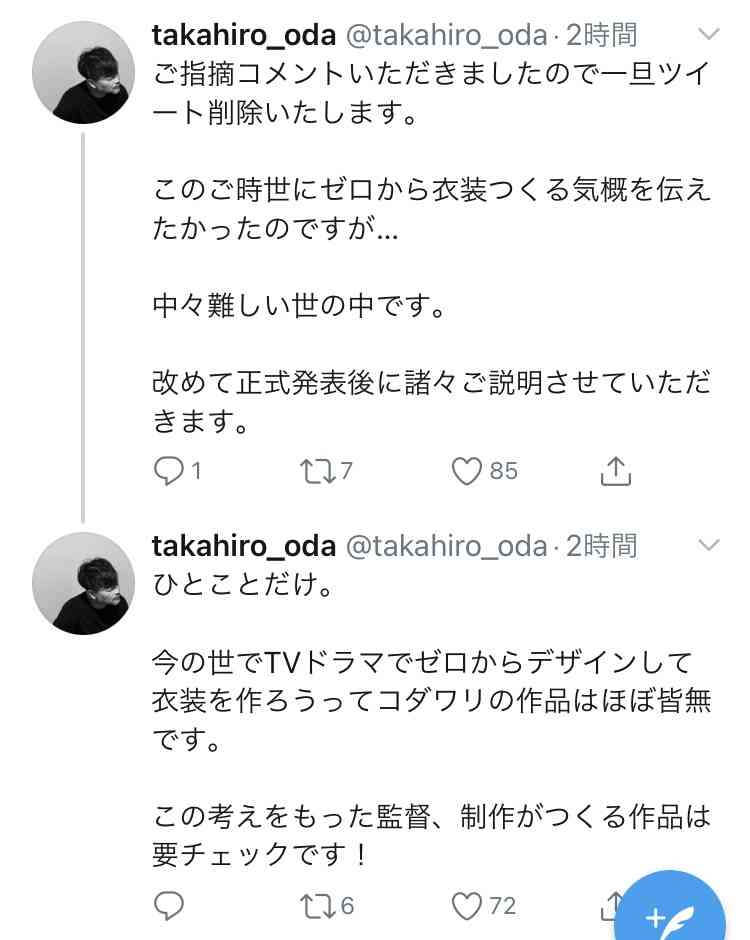The width and height of the screenshot is (750, 940).
Task: Tap the blue compose new tweet button
Action: click(x=672, y=912)
